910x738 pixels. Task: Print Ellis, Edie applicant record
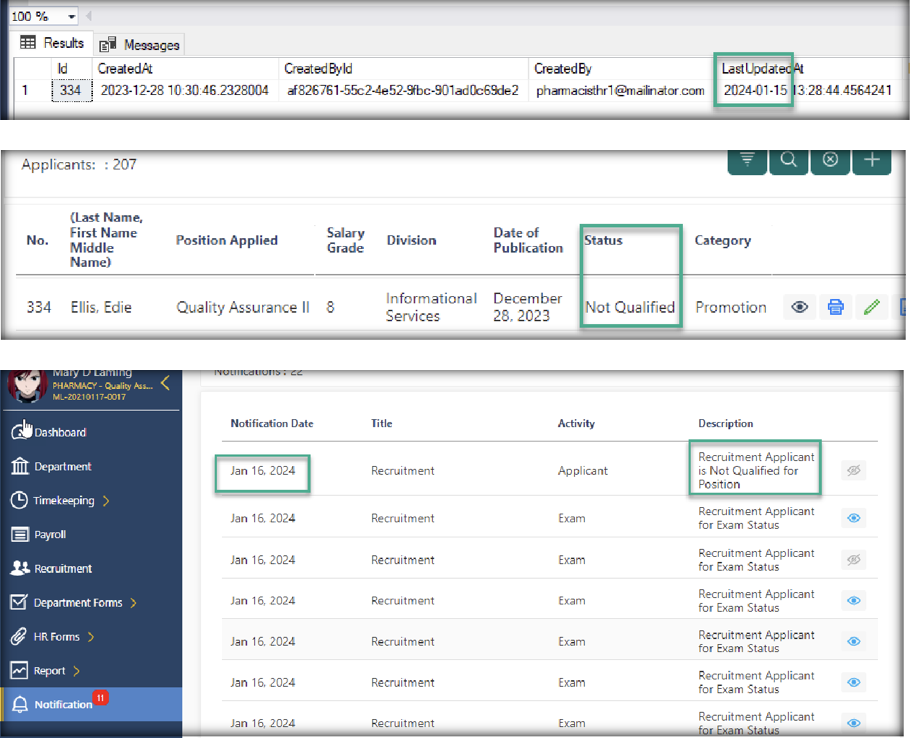tap(836, 307)
